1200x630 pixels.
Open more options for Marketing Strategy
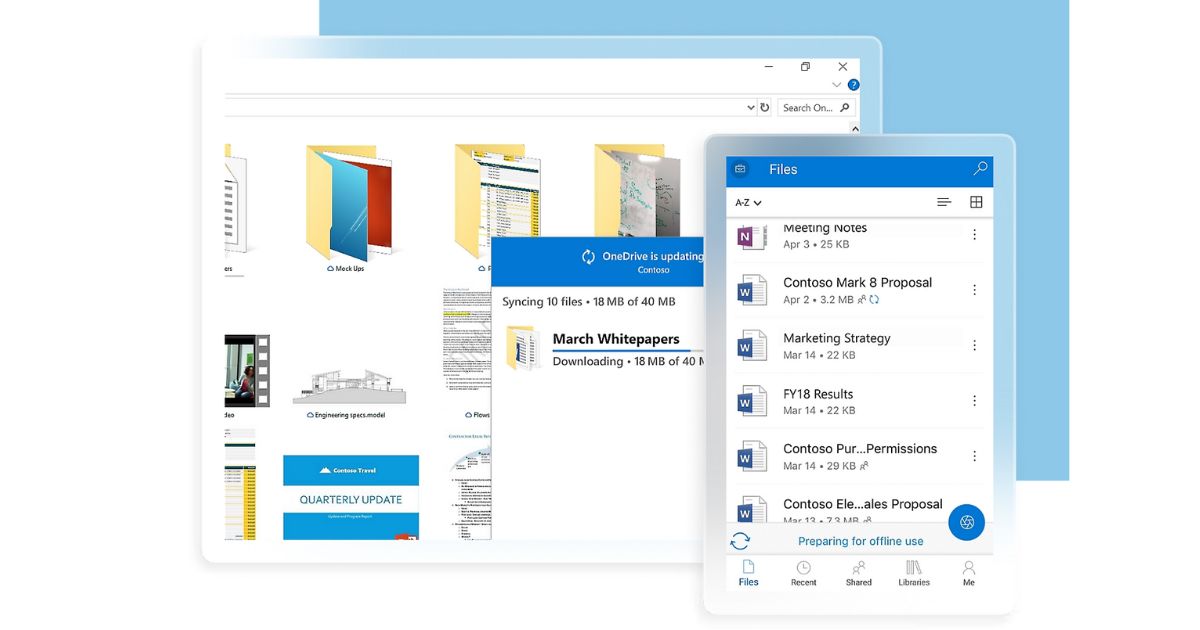(x=974, y=345)
